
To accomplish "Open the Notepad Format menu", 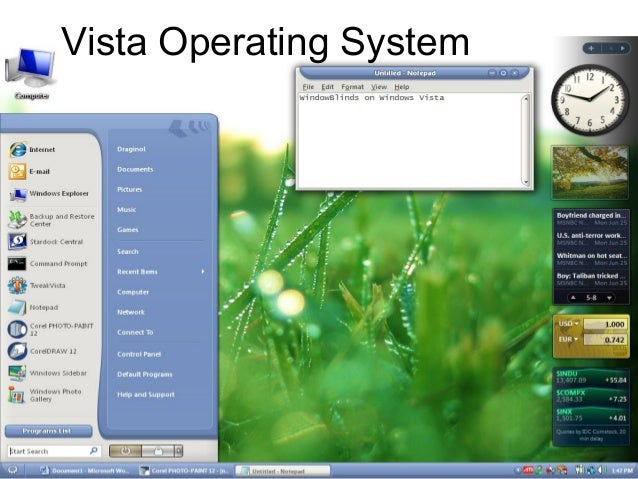I will 352,87.
